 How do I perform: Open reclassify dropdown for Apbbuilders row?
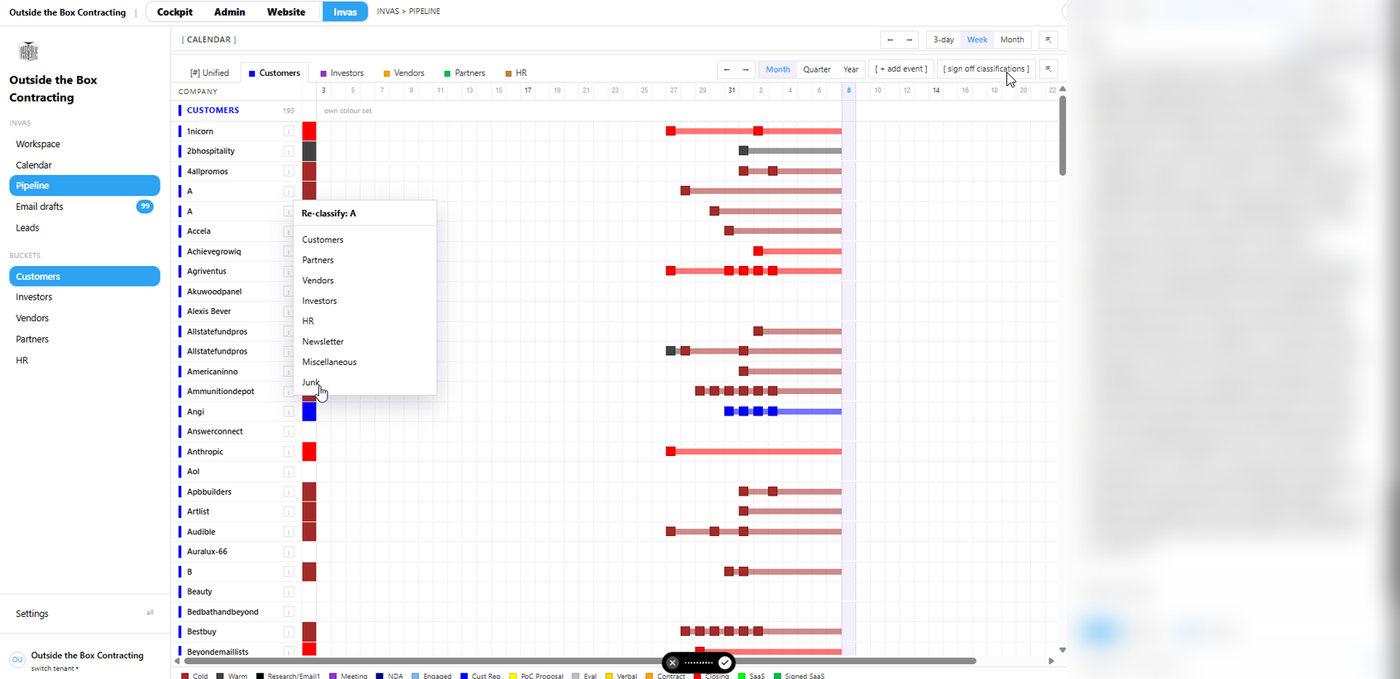coord(288,491)
